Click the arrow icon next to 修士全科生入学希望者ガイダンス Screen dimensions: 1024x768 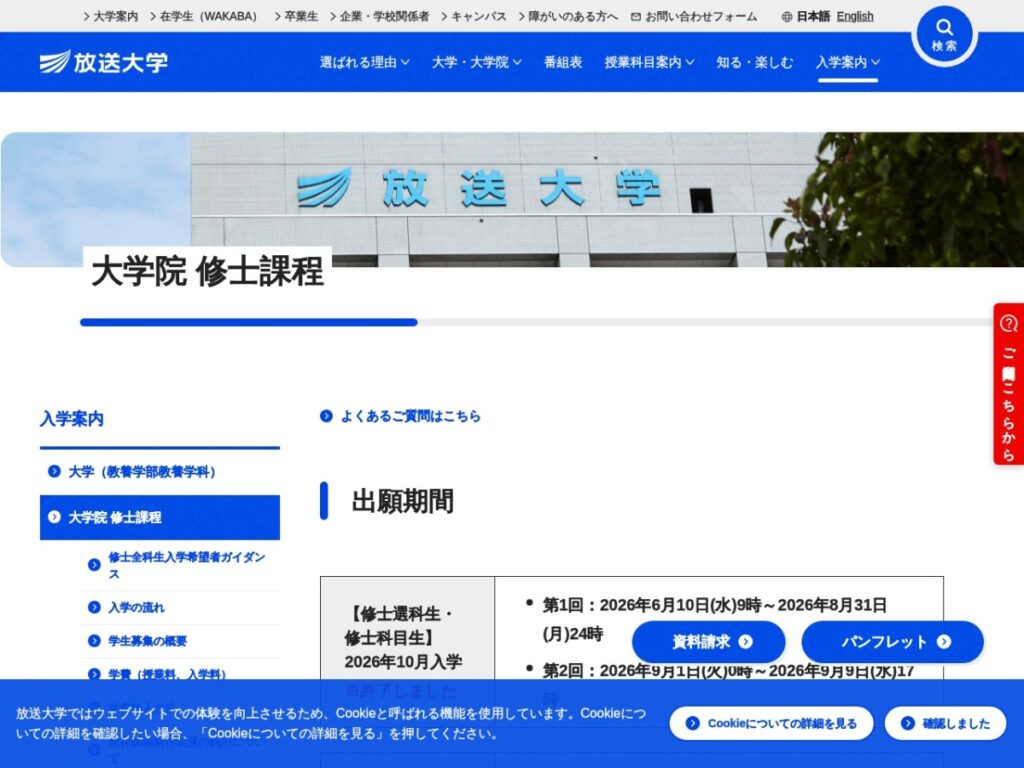tap(94, 565)
